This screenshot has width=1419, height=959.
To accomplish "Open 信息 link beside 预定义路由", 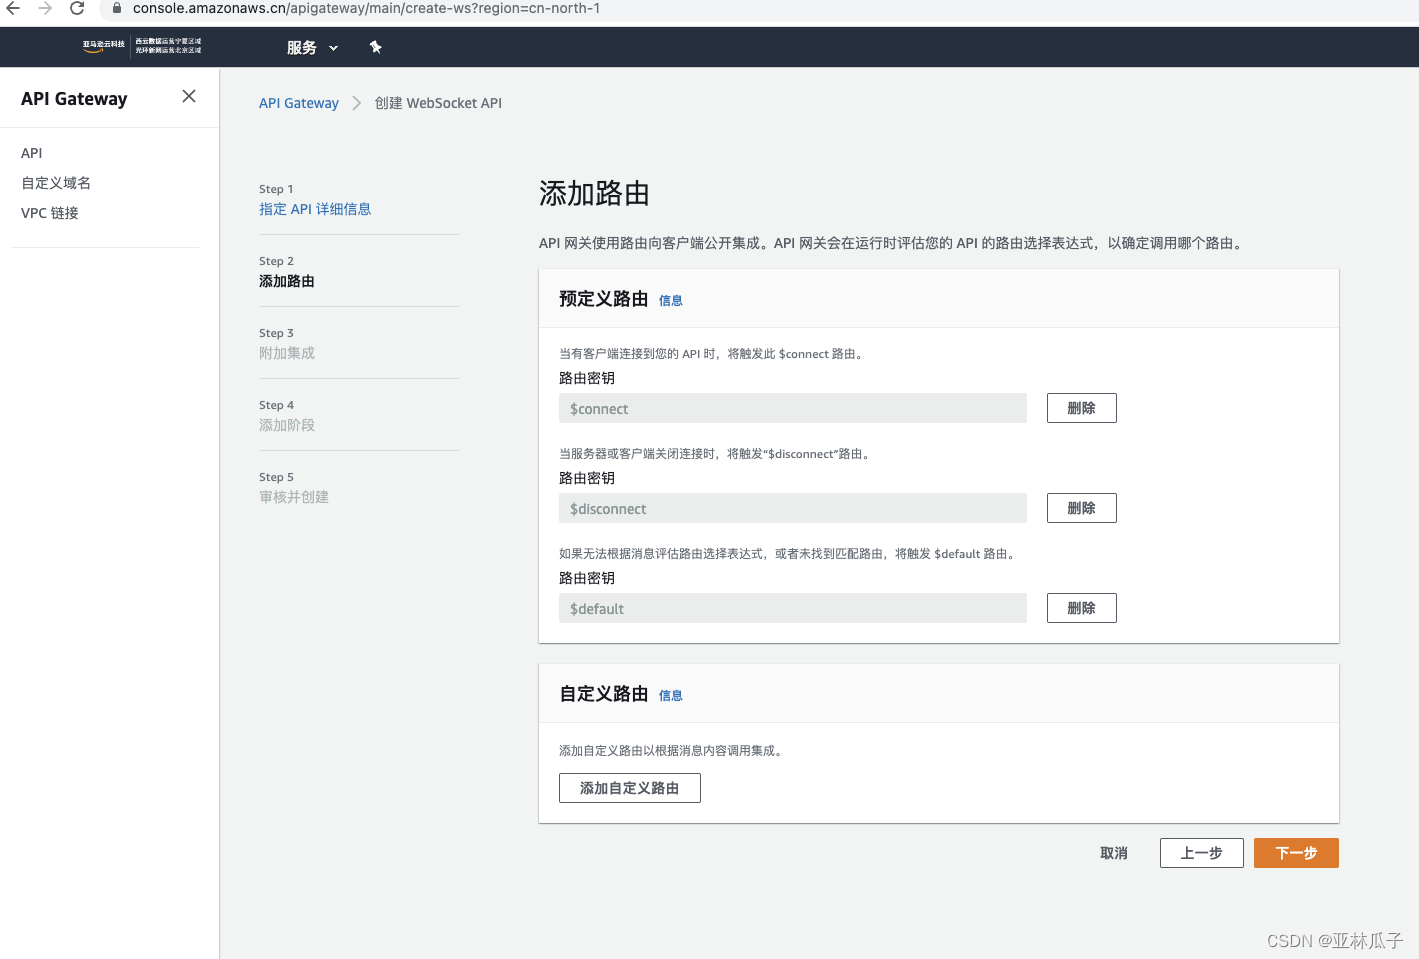I will [671, 300].
